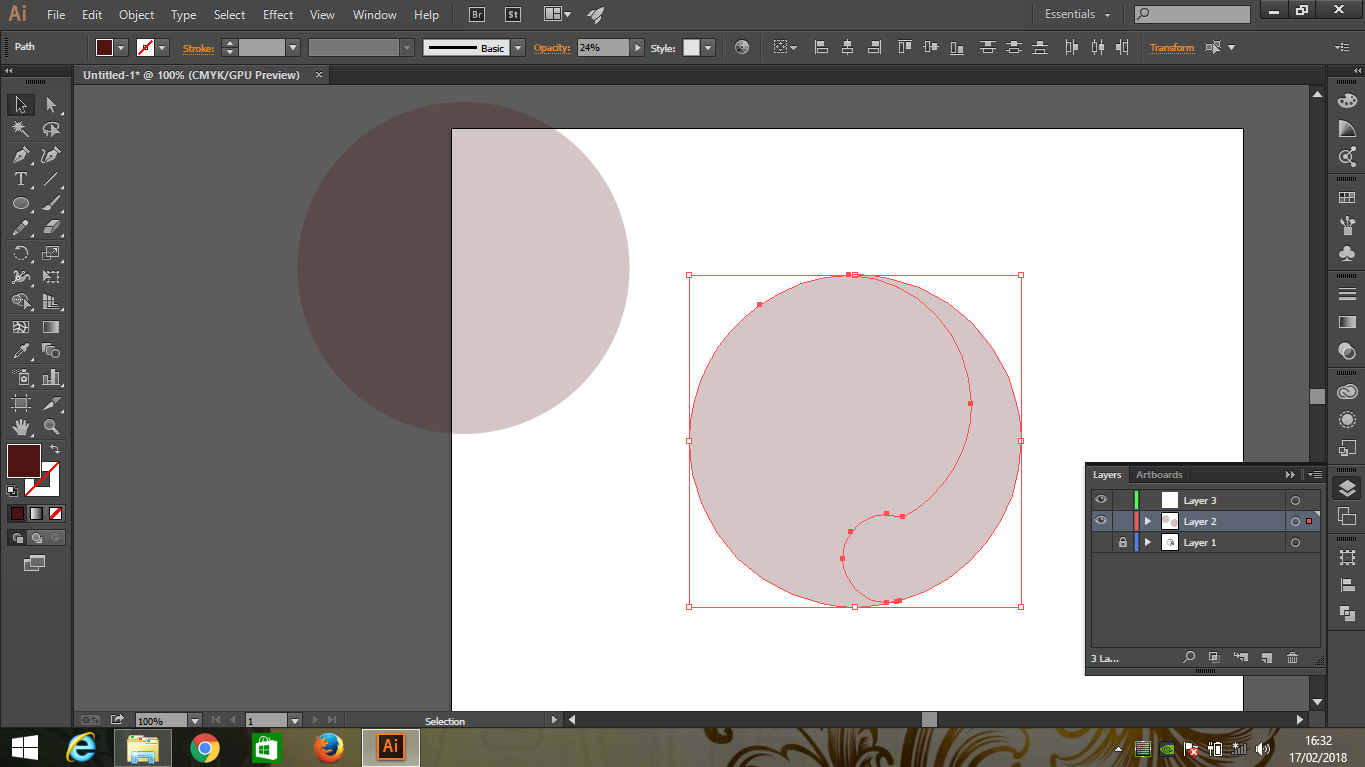Activate the Zoom tool in toolbox
This screenshot has height=767, width=1365.
(x=51, y=427)
